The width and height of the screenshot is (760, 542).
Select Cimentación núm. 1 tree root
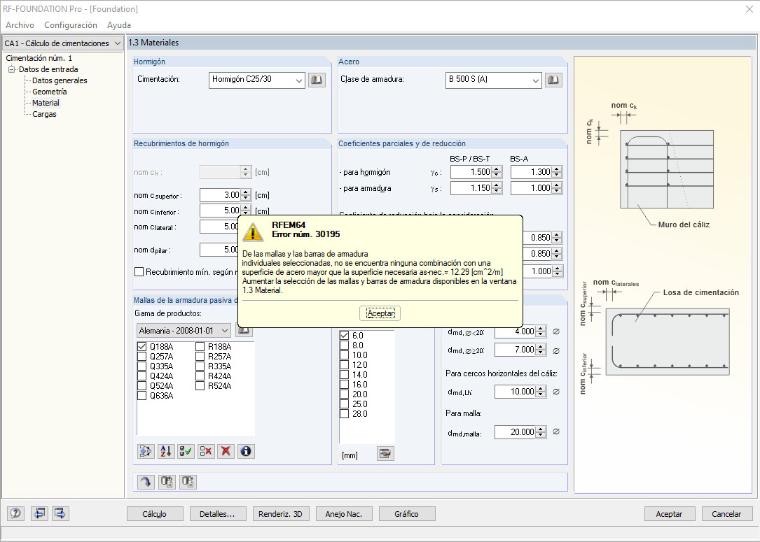click(39, 58)
